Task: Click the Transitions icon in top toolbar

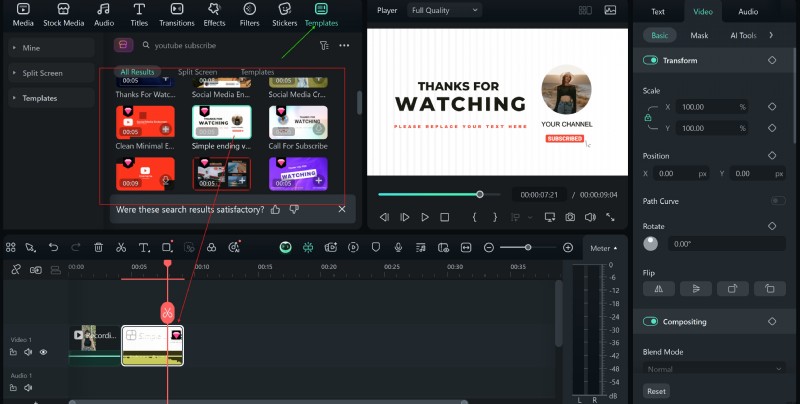Action: [x=176, y=13]
